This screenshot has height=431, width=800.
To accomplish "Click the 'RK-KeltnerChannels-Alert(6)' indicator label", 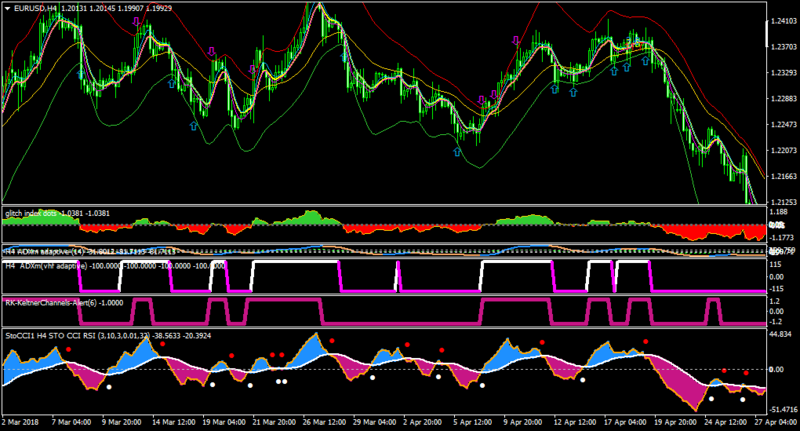I will 53,302.
